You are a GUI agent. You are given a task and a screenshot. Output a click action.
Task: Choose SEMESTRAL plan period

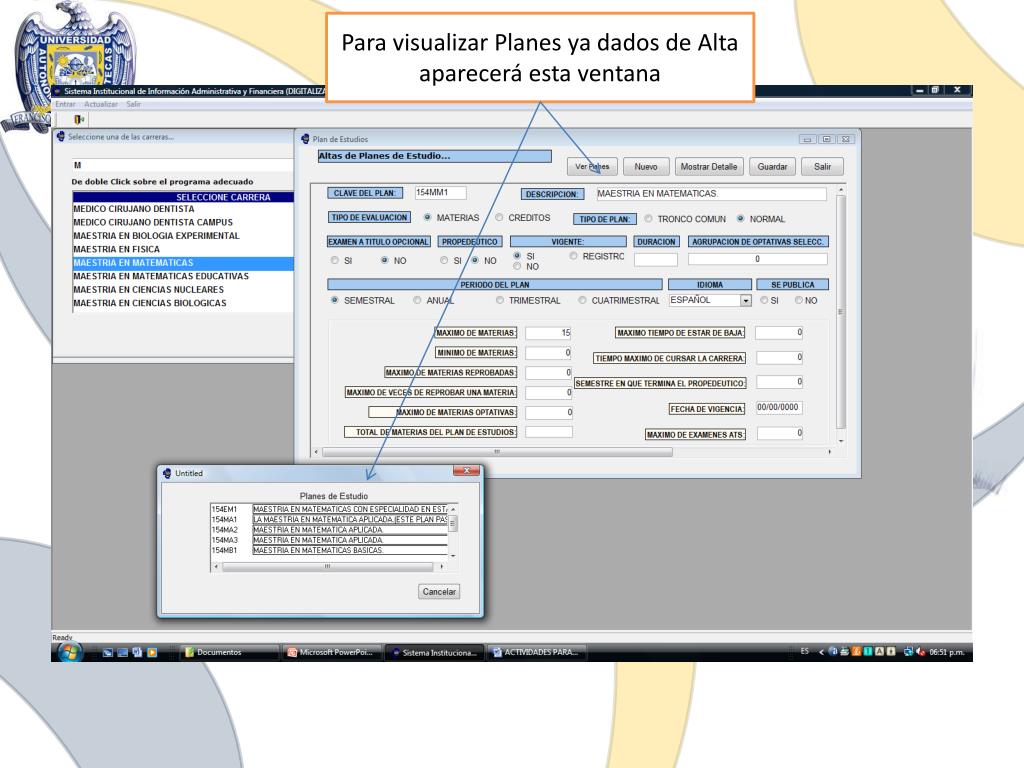click(334, 300)
